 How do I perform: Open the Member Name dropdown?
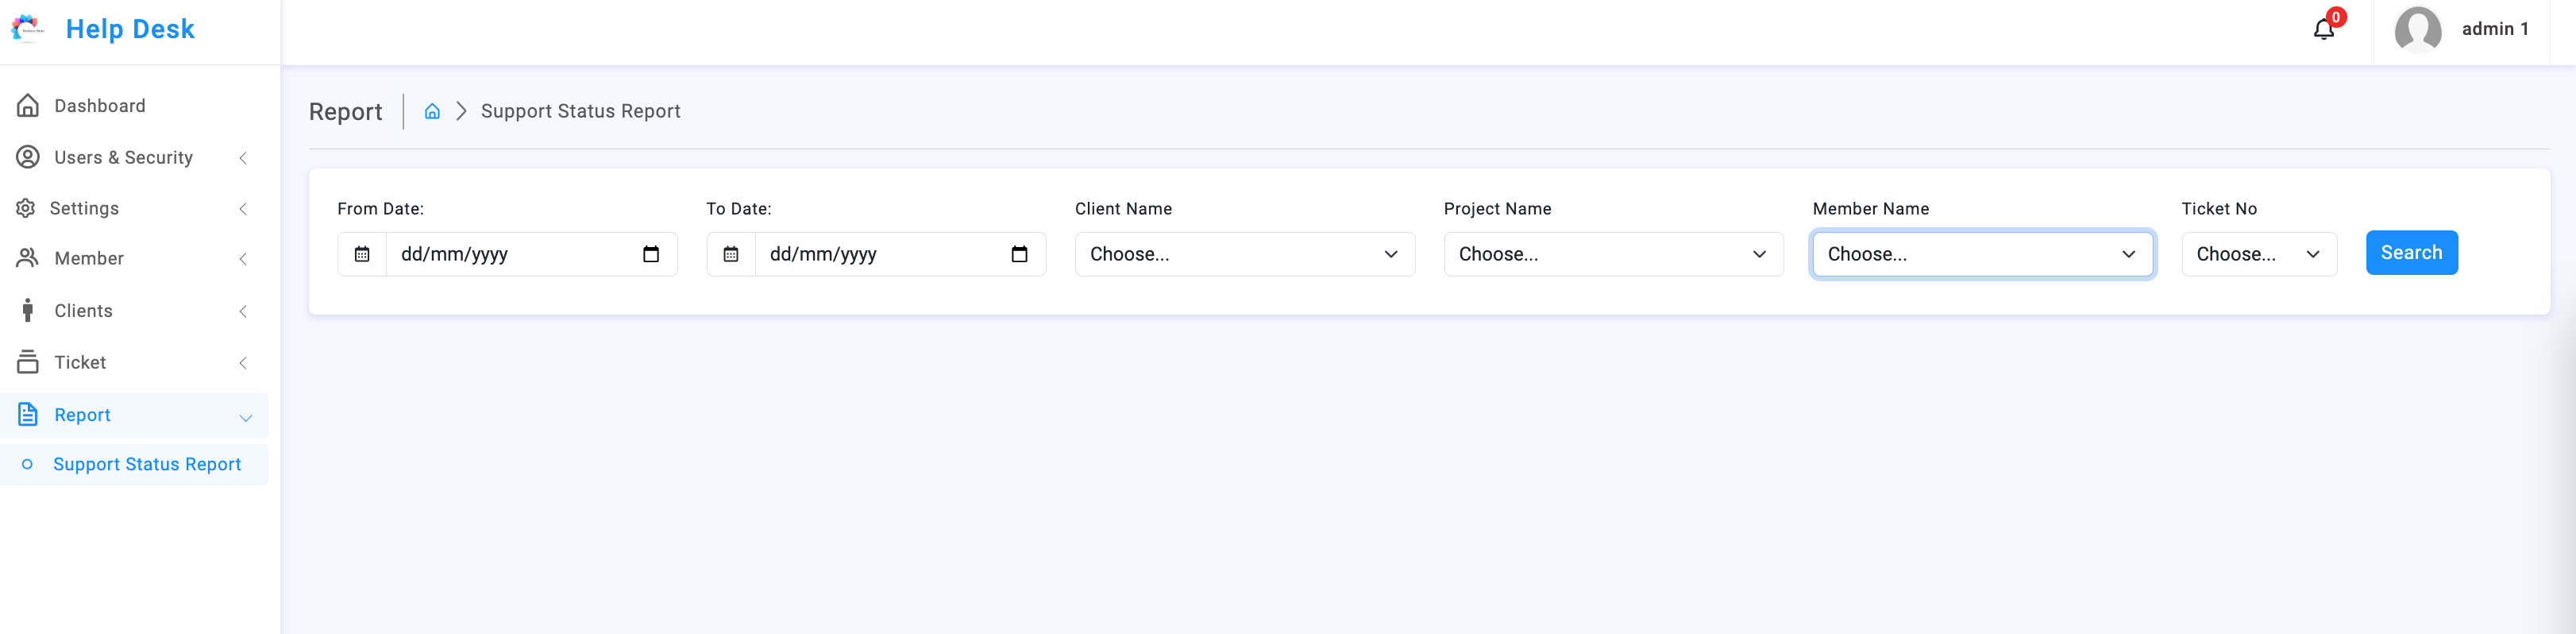pos(1982,254)
